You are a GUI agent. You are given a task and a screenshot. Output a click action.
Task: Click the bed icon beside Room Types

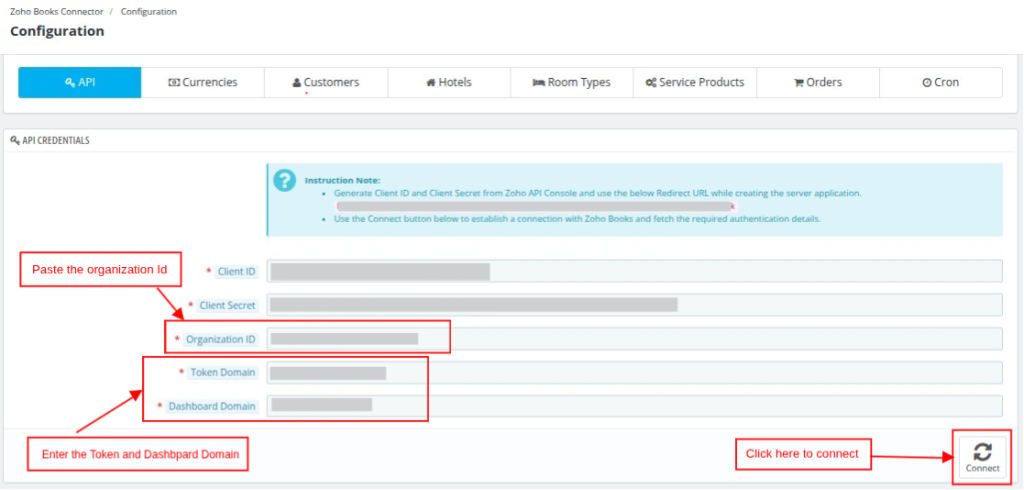tap(539, 83)
